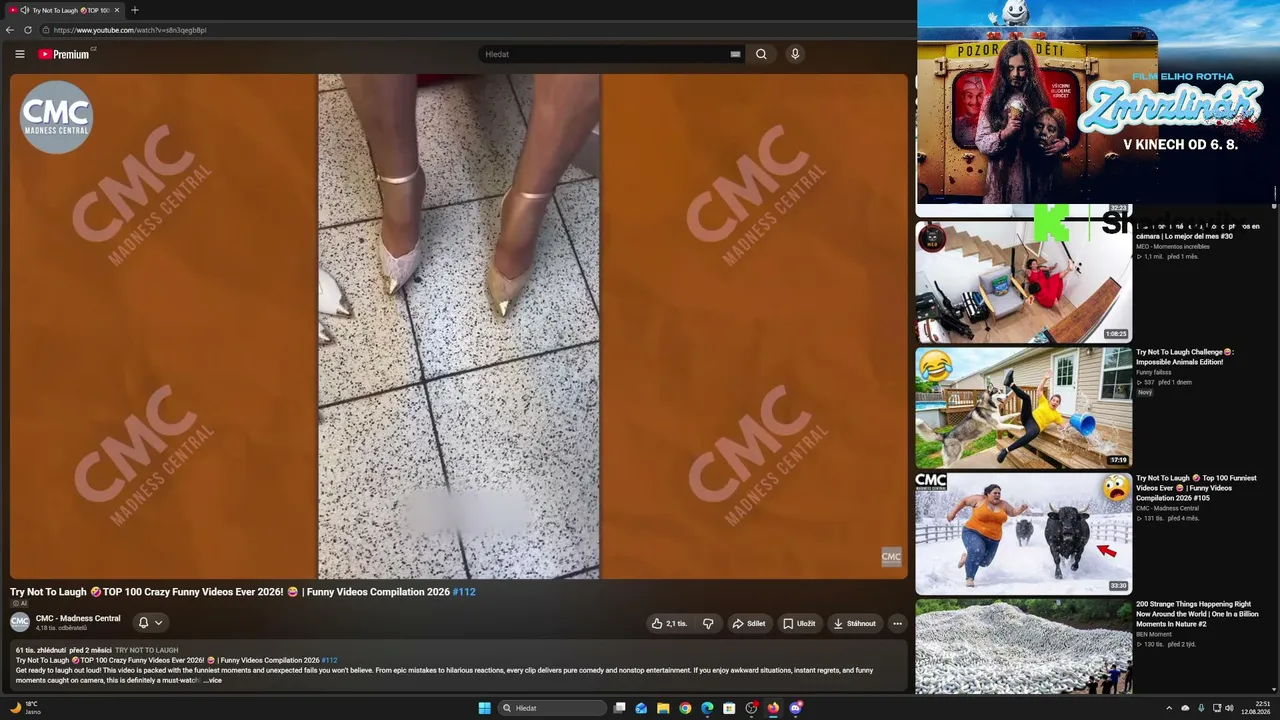Open more actions three-dot menu
This screenshot has width=1280, height=720.
click(x=897, y=623)
